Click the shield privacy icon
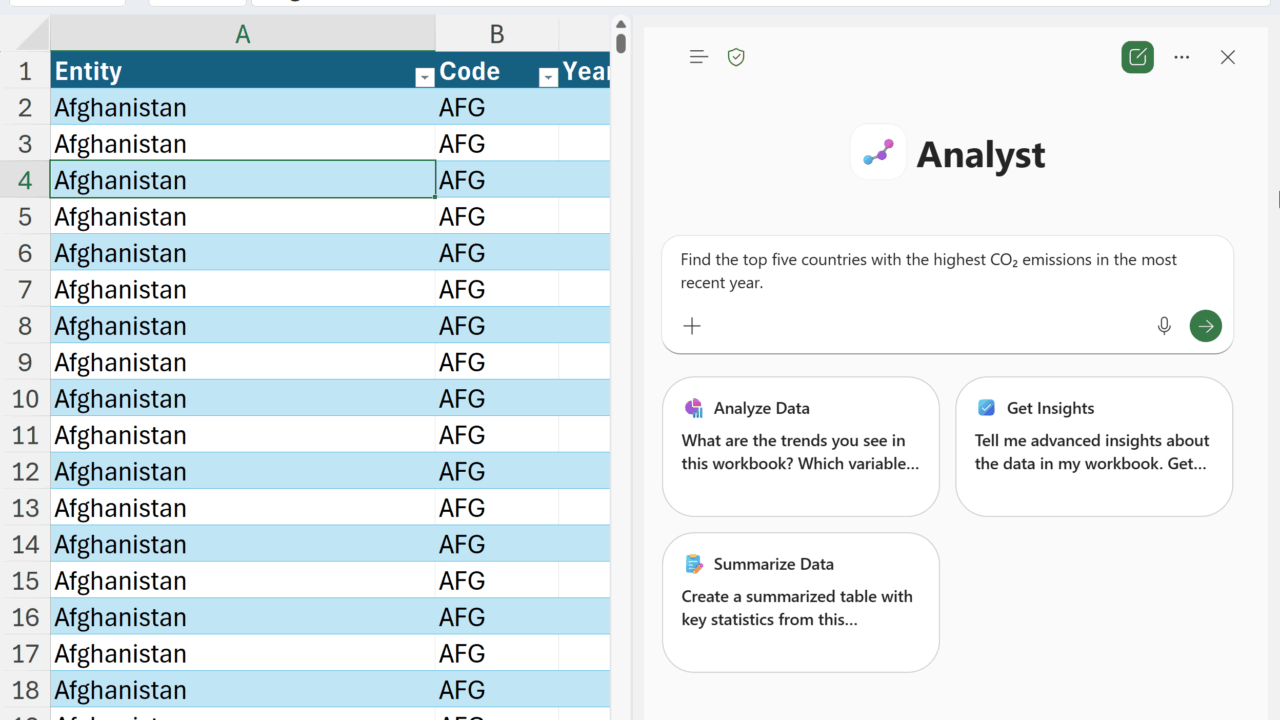The height and width of the screenshot is (720, 1280). click(x=736, y=57)
